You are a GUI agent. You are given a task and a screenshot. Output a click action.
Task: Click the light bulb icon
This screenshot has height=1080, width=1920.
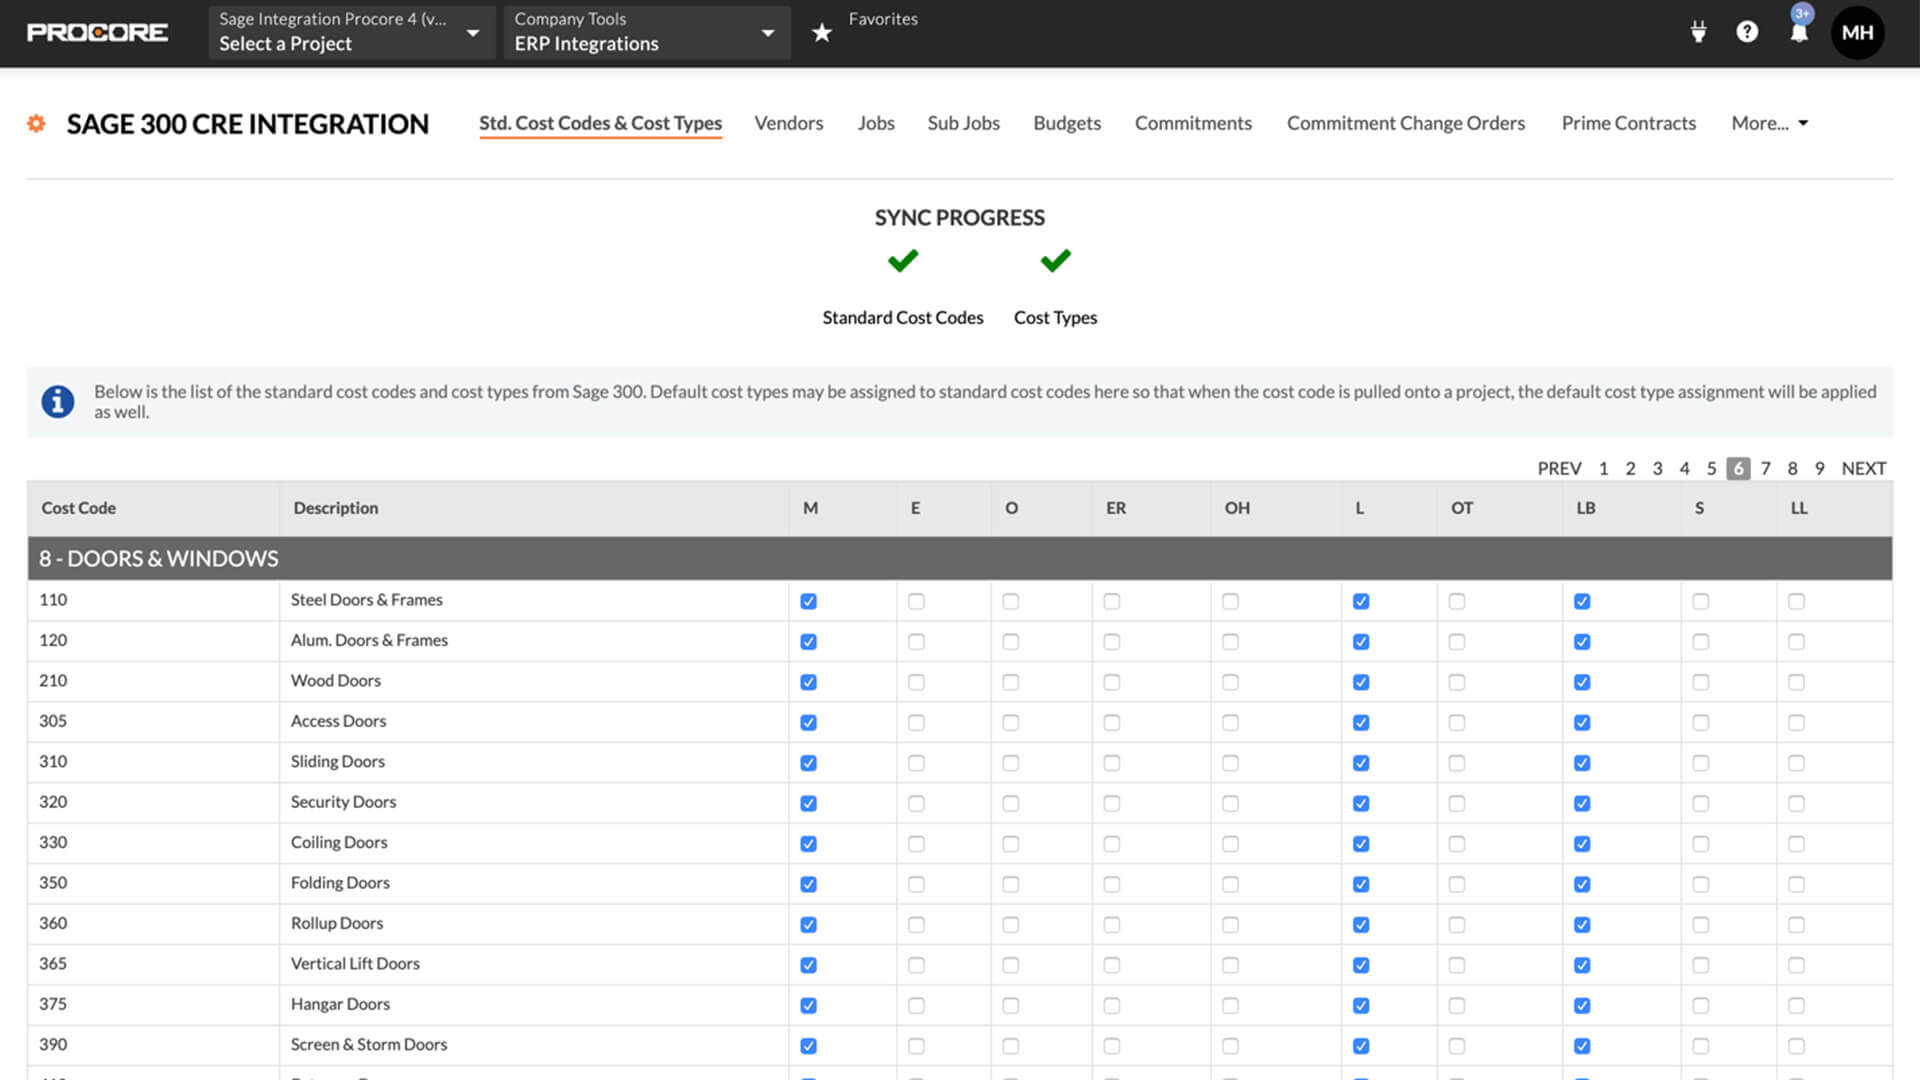pos(1698,32)
